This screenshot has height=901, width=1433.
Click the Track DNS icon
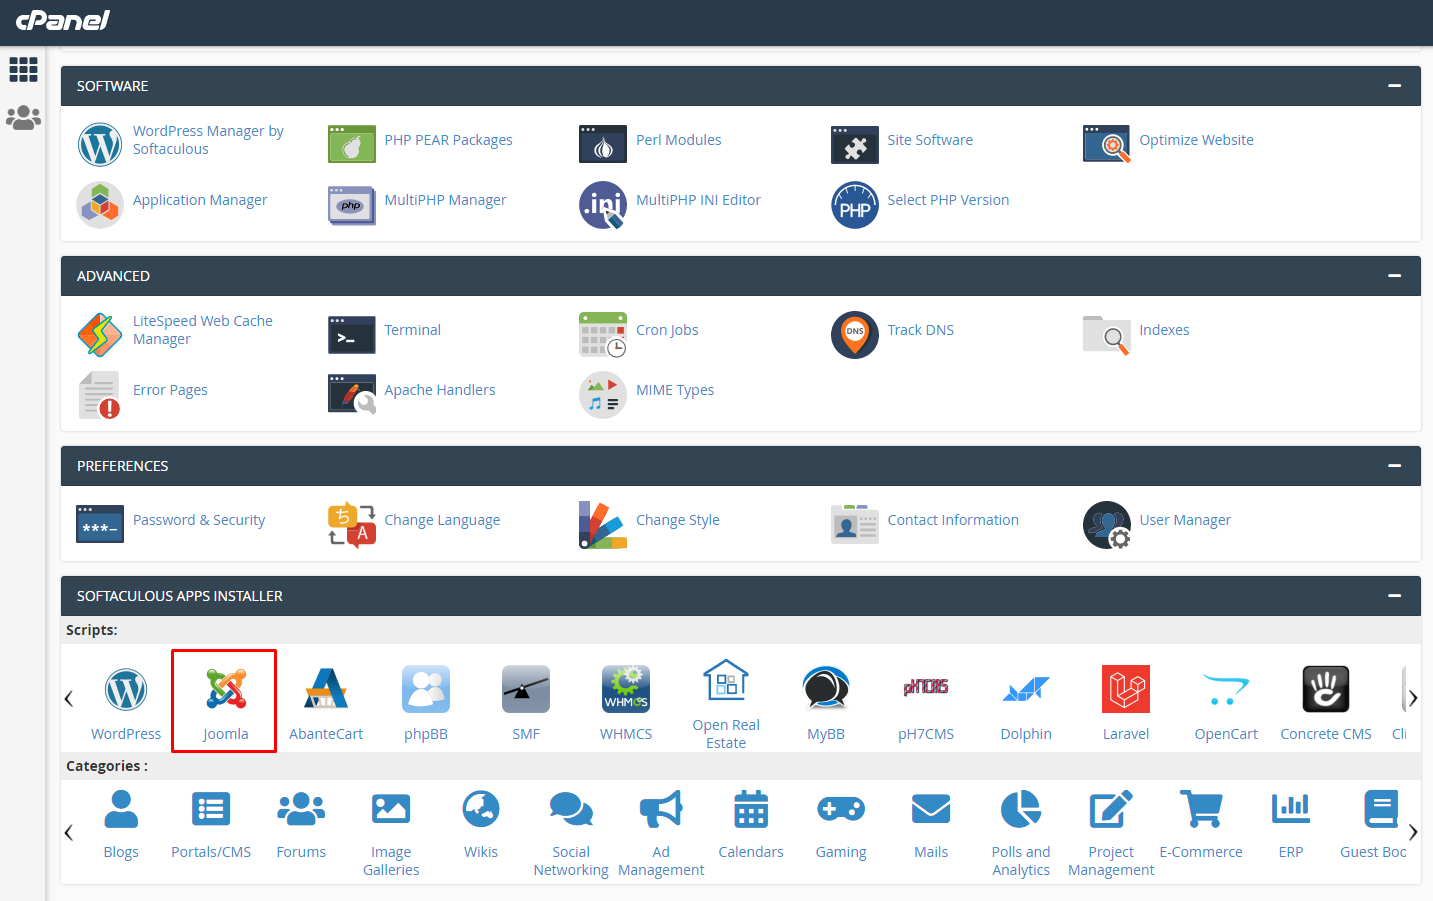pos(855,335)
